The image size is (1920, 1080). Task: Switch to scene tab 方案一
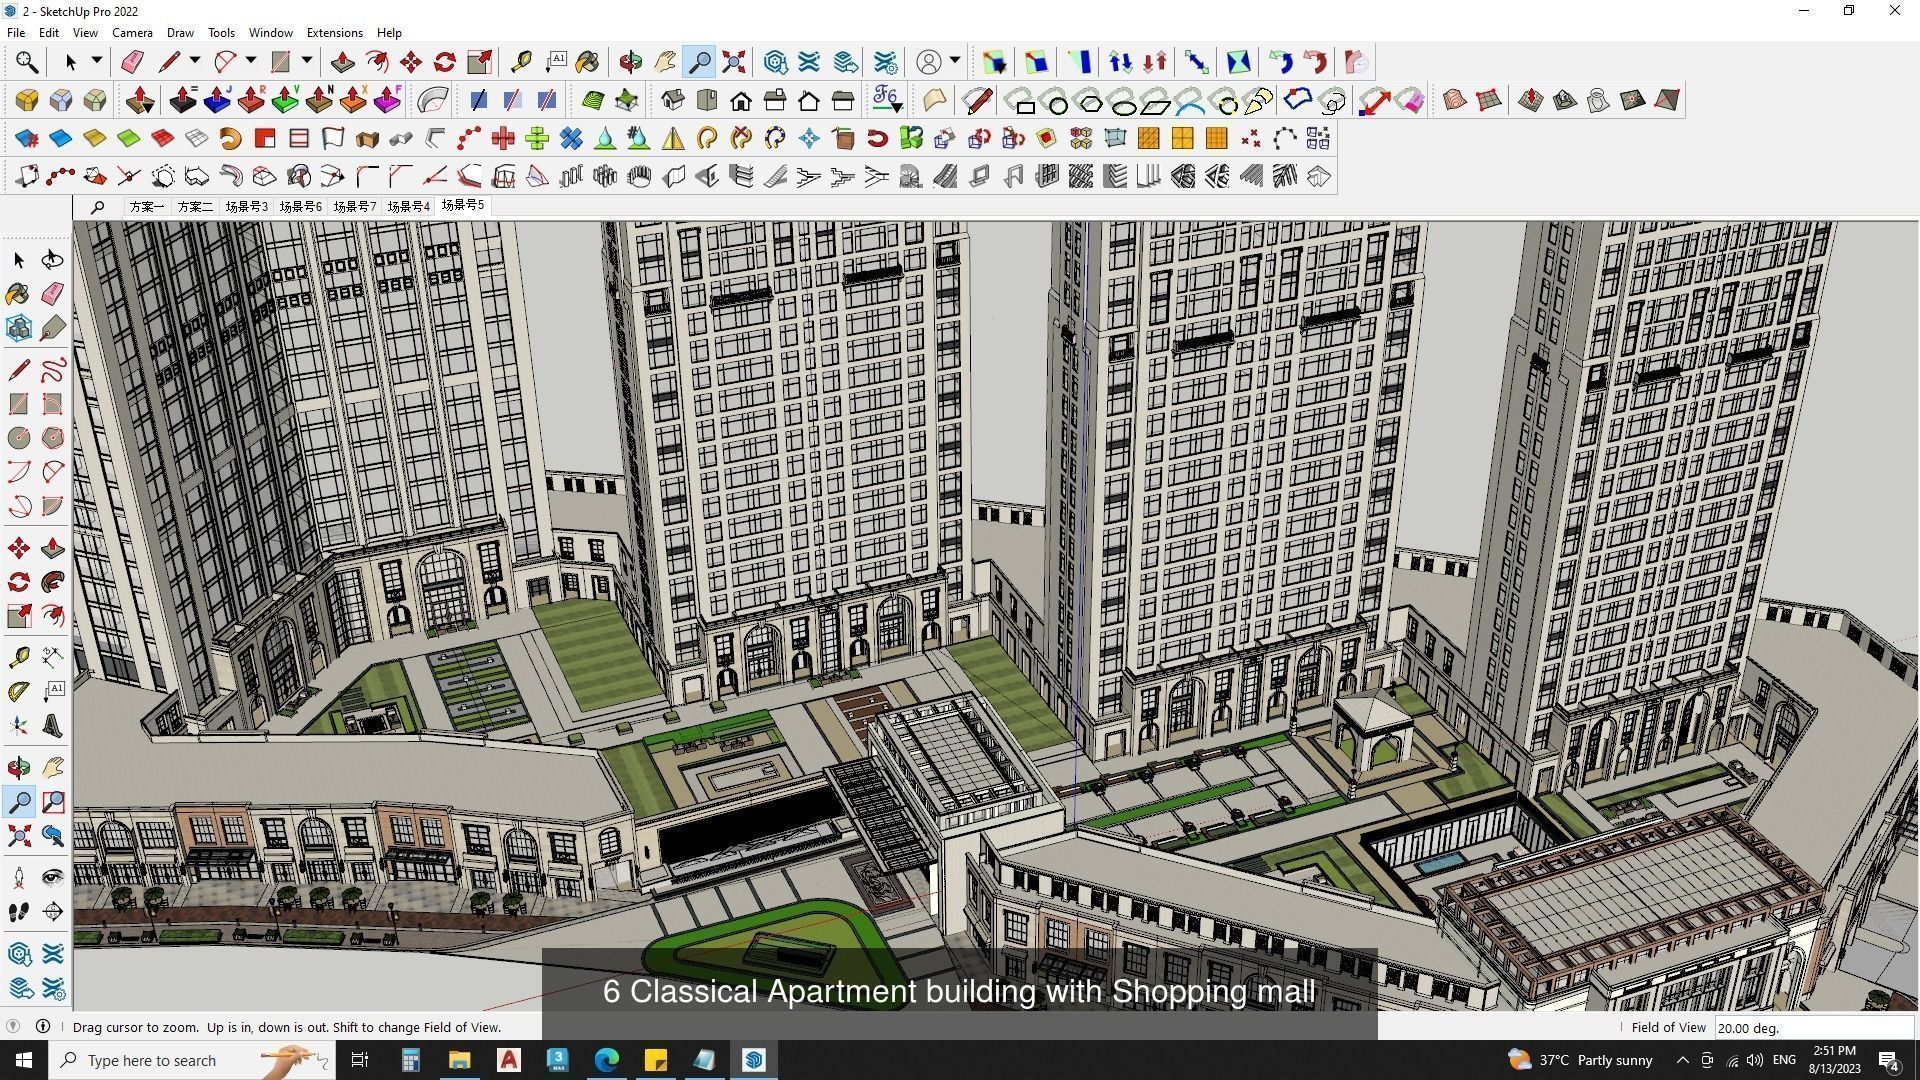146,206
